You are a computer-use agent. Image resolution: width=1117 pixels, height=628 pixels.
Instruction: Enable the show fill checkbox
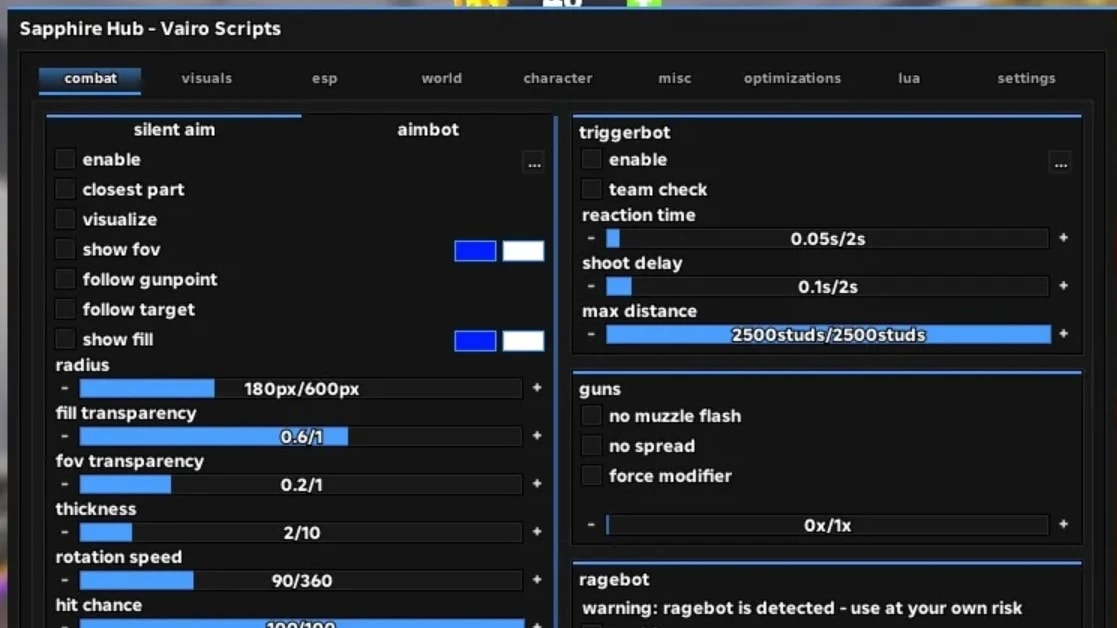[x=65, y=339]
